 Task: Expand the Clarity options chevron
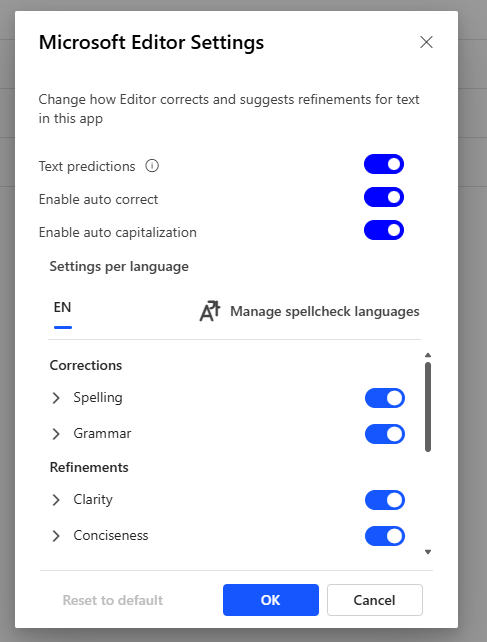[x=56, y=500]
